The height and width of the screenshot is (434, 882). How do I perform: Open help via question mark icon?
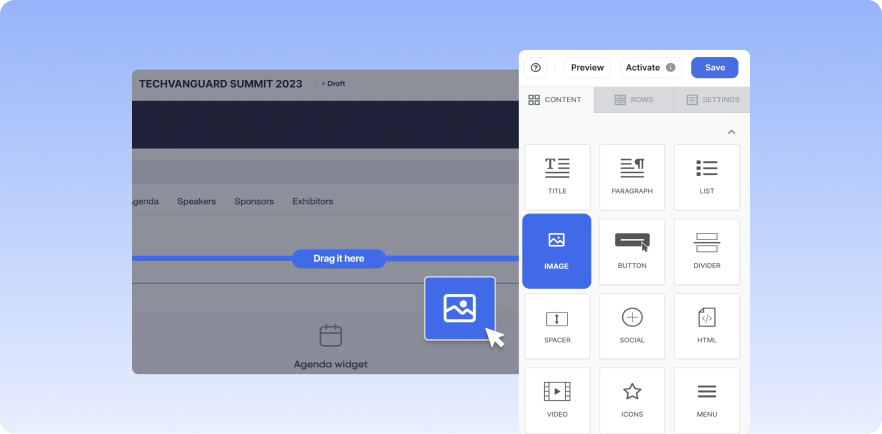536,68
